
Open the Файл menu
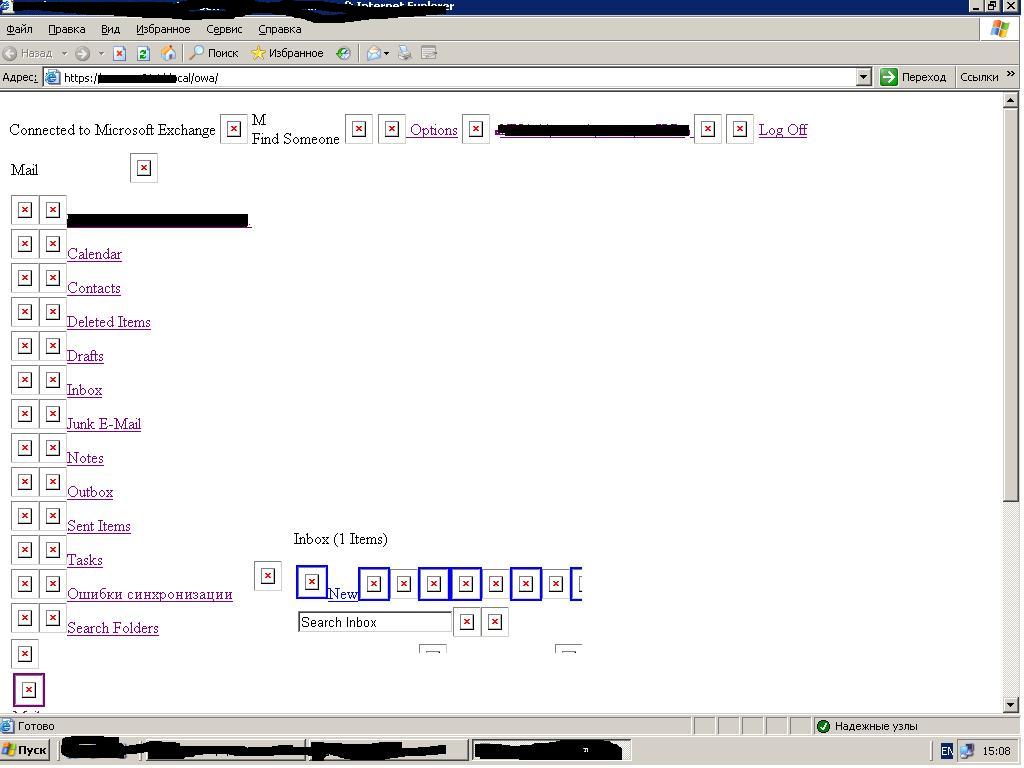pyautogui.click(x=20, y=29)
